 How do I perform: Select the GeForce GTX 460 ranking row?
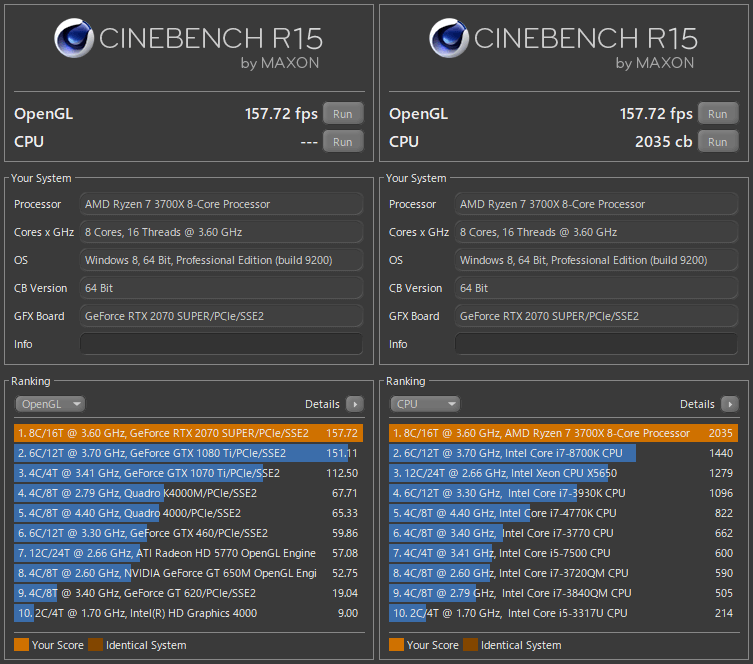188,533
